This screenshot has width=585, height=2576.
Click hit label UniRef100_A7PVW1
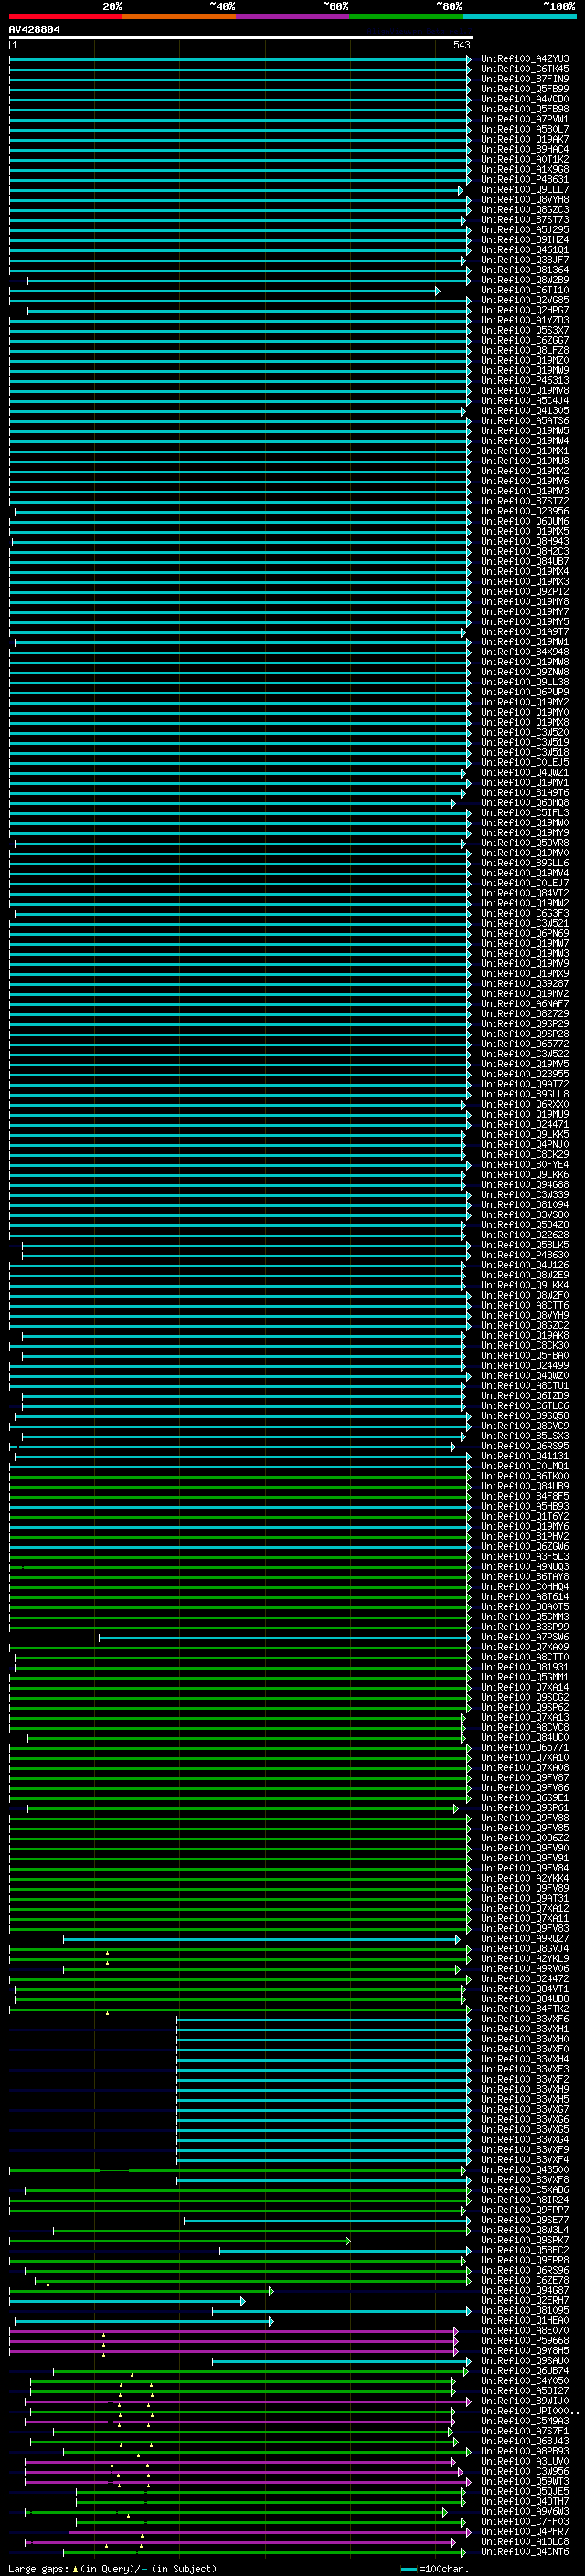(x=525, y=119)
